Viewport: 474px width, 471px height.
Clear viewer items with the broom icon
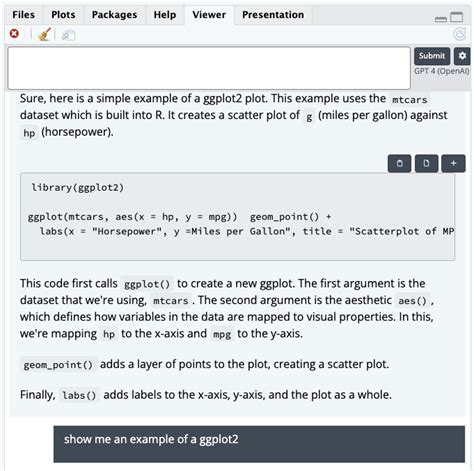(44, 34)
